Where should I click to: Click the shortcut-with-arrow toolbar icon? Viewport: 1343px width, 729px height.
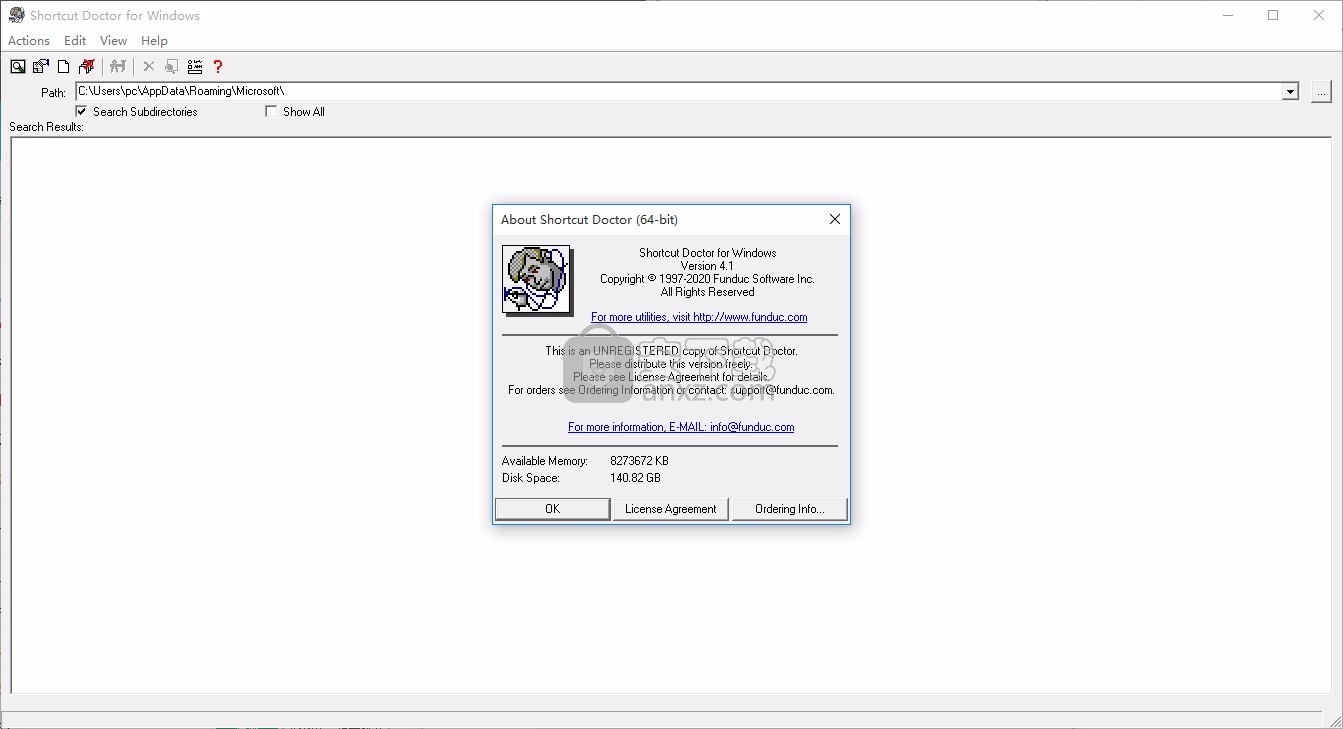pyautogui.click(x=41, y=67)
